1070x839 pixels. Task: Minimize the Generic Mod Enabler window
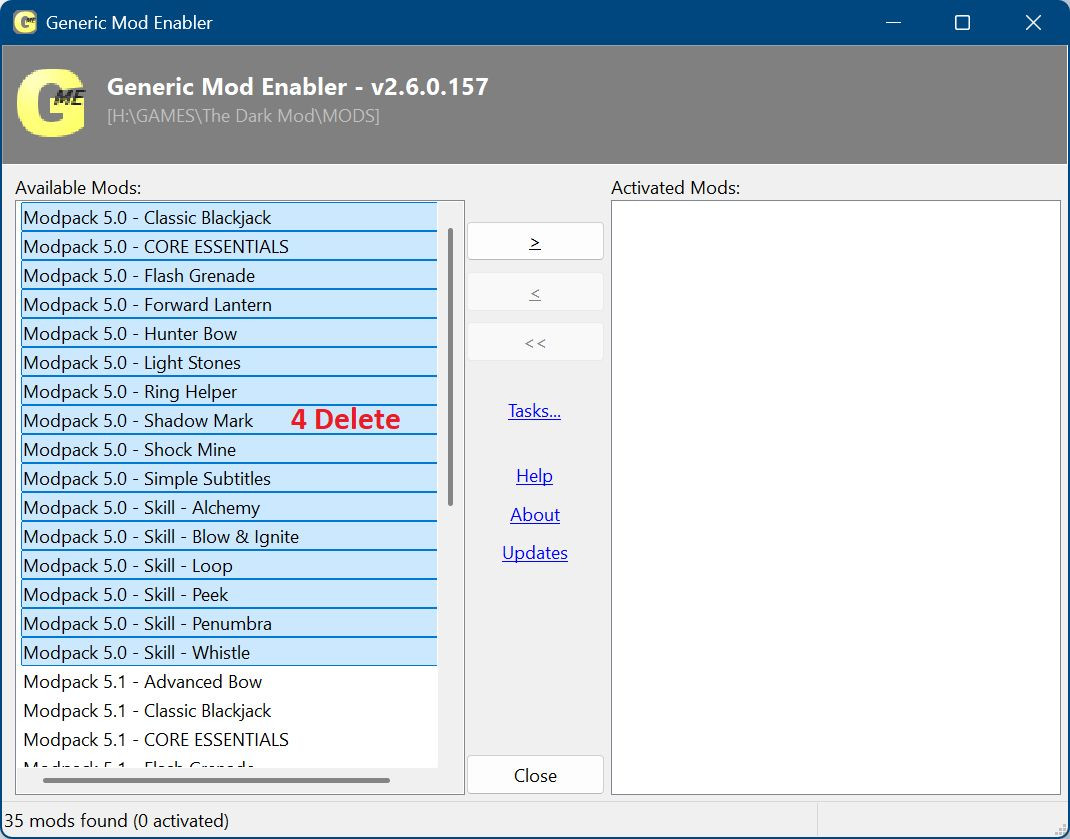tap(893, 23)
